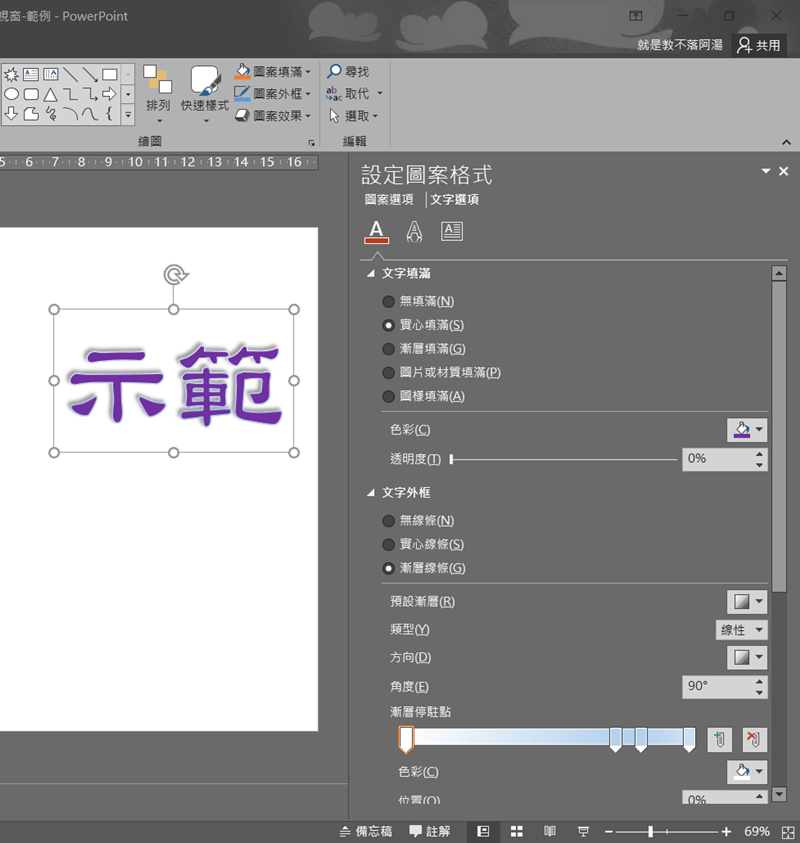Image resolution: width=800 pixels, height=843 pixels.
Task: Open the 快速樣式 quick styles gallery
Action: pyautogui.click(x=205, y=95)
